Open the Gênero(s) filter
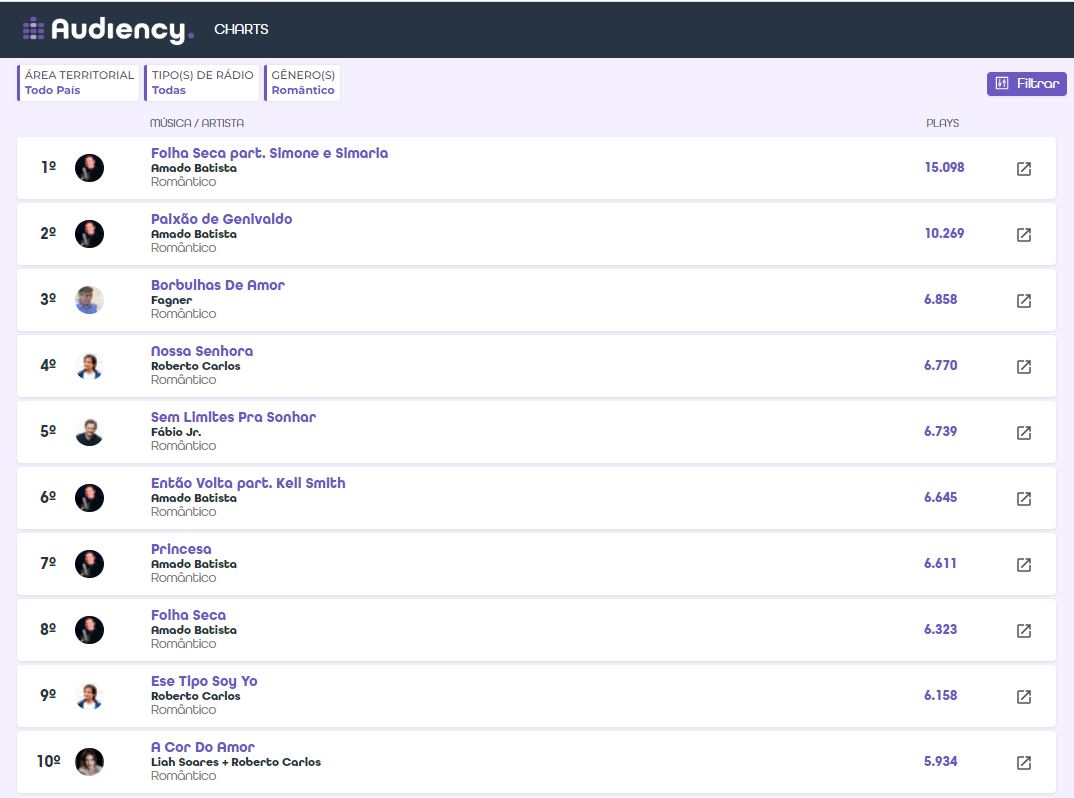 coord(303,82)
